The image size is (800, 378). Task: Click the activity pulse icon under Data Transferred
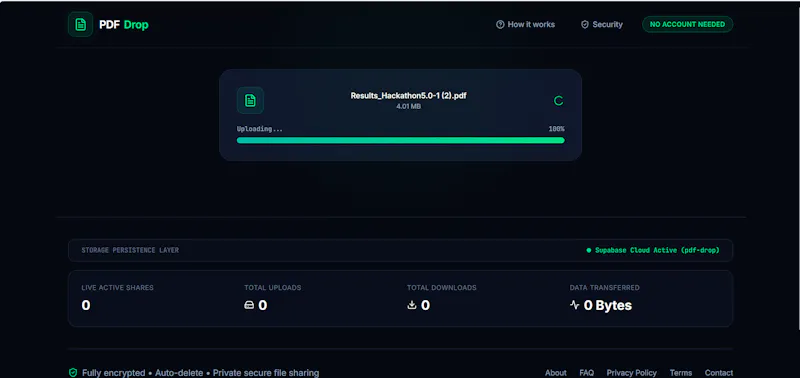[575, 305]
